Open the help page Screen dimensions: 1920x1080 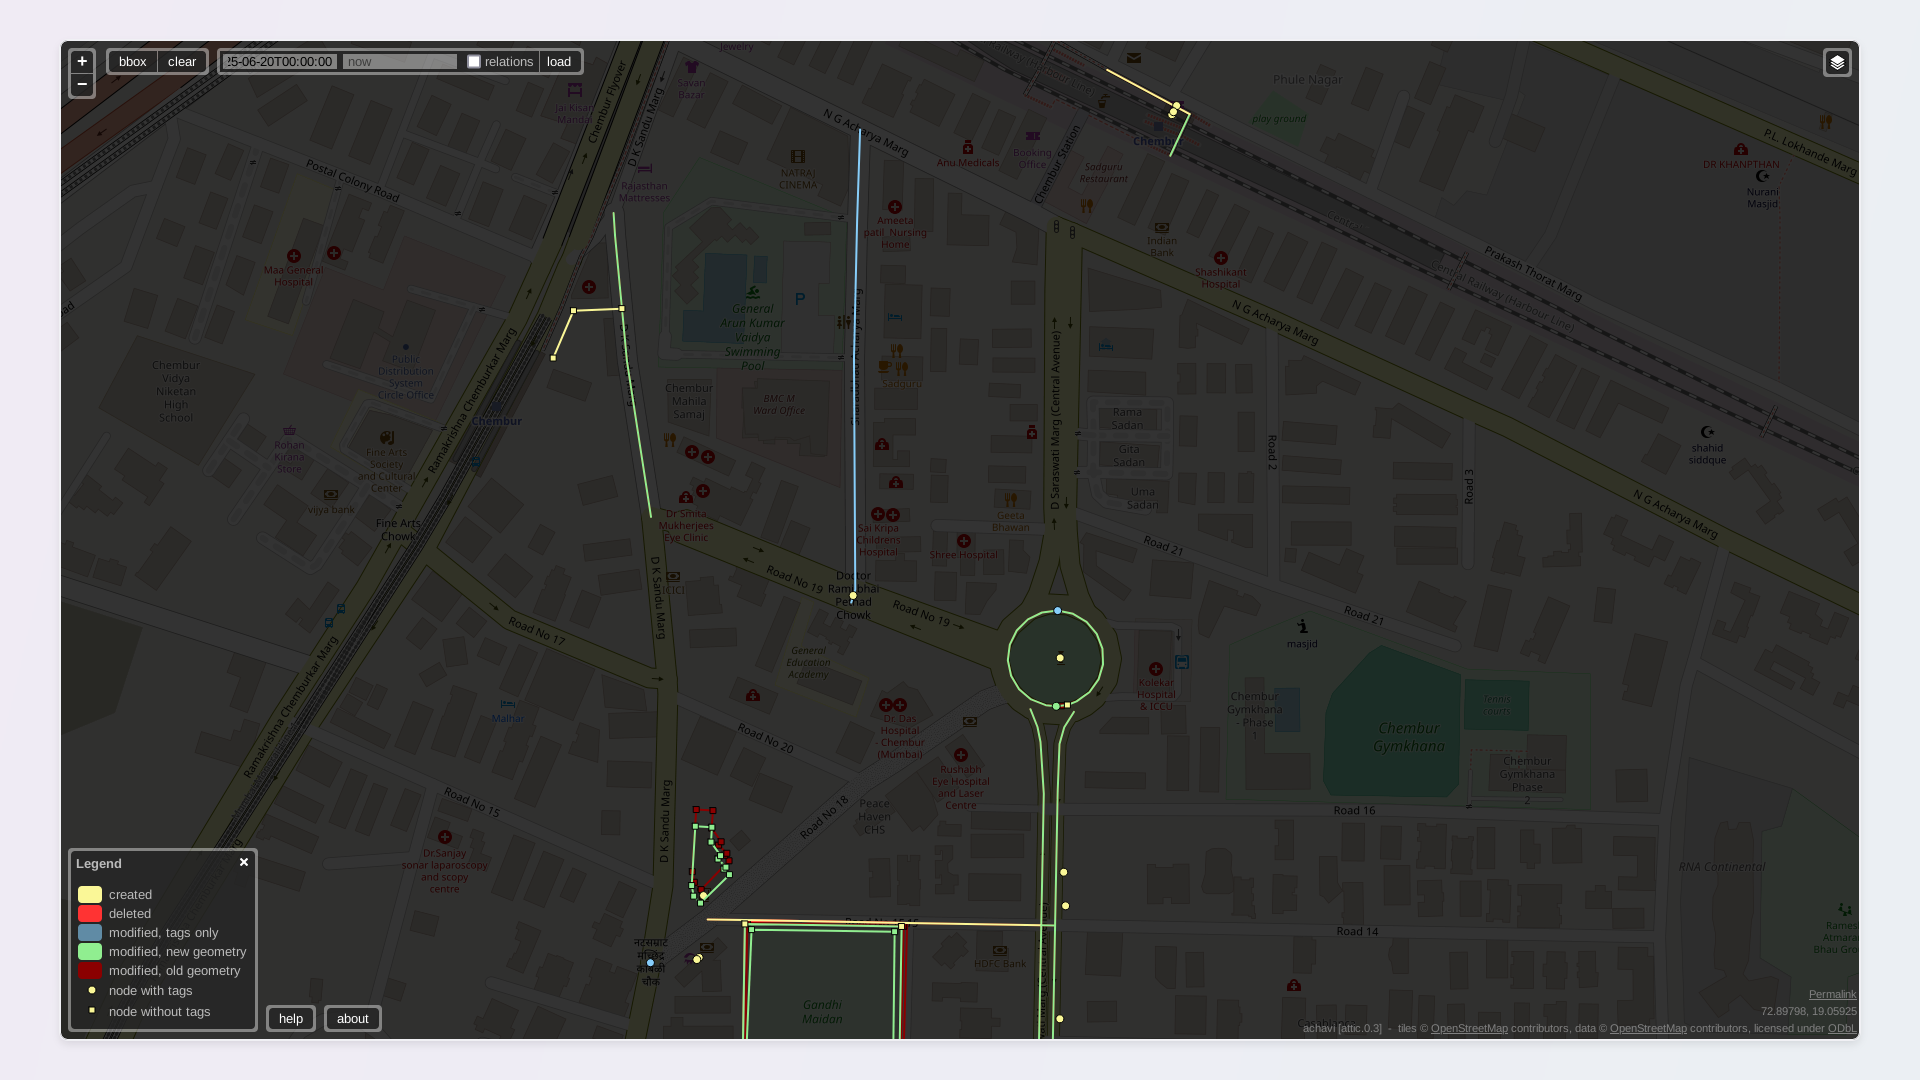(x=291, y=1019)
